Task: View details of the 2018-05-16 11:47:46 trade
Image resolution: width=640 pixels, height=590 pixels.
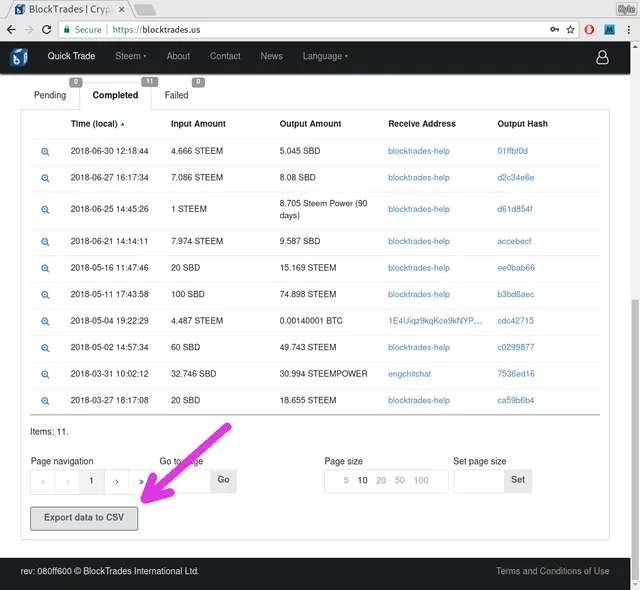Action: [x=45, y=268]
